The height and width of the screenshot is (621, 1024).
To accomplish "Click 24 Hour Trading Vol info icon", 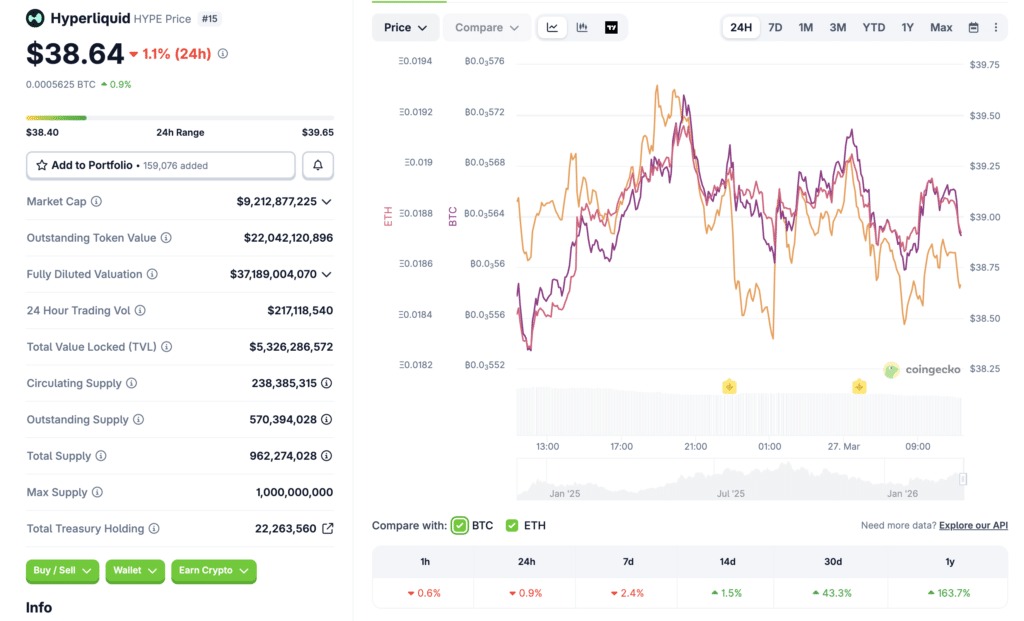I will 140,311.
